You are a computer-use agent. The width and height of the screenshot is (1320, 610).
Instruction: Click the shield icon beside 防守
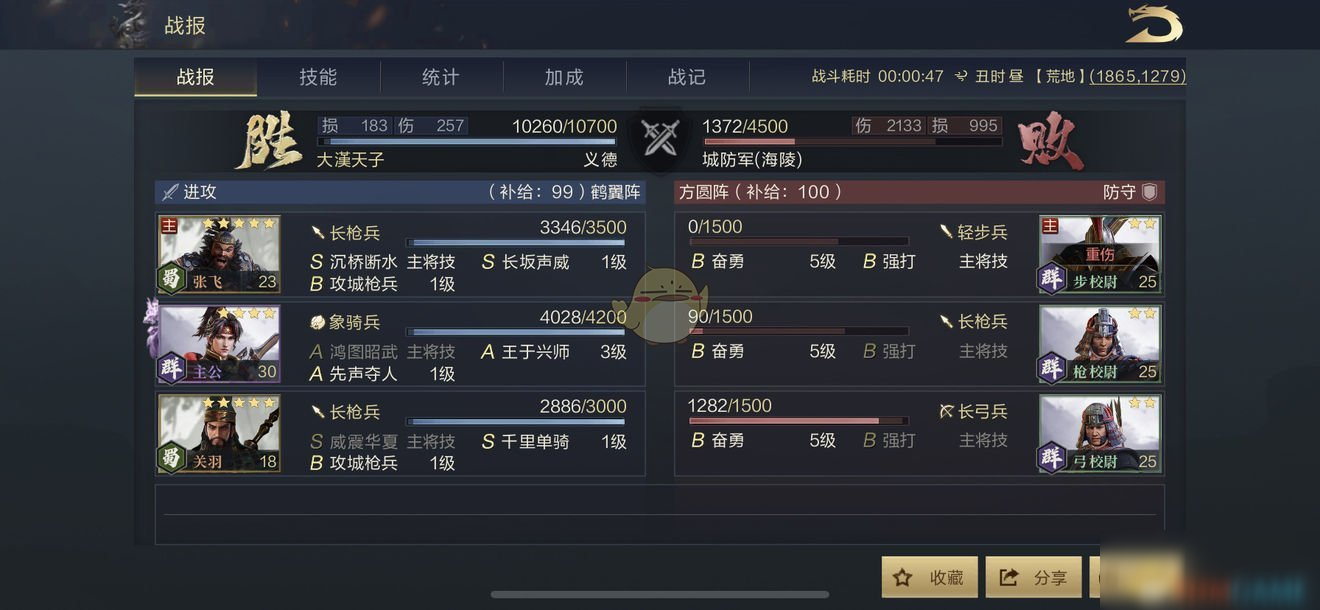coord(1149,192)
